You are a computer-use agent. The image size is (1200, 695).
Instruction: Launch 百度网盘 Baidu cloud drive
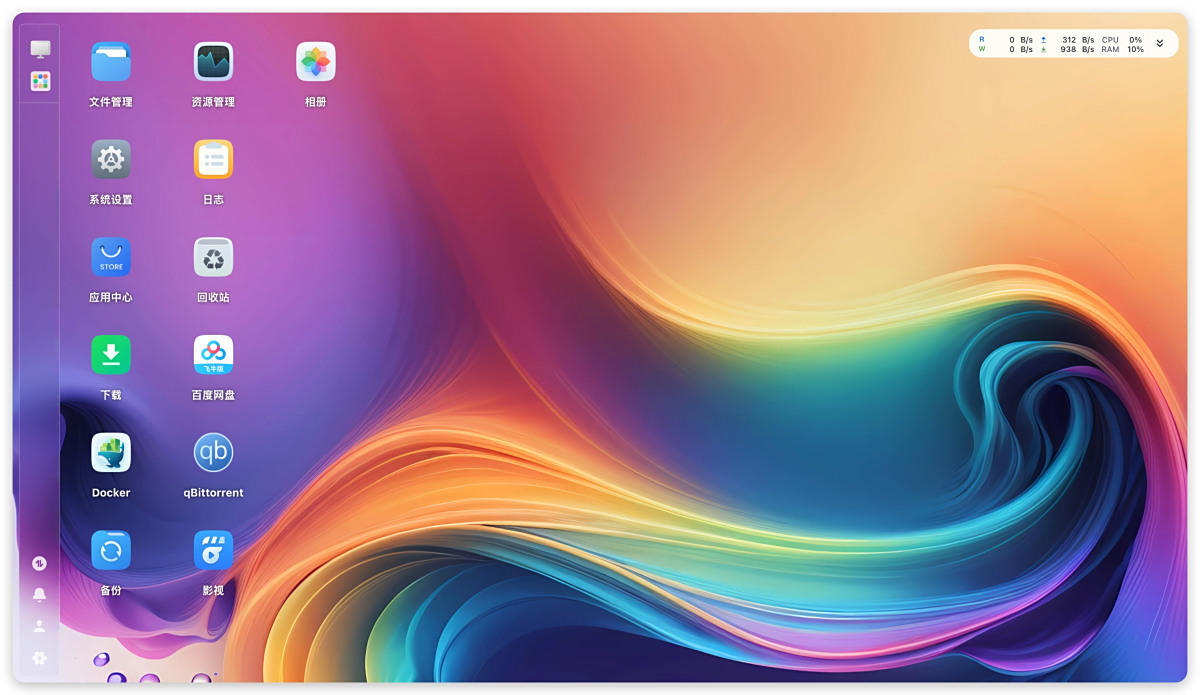213,355
